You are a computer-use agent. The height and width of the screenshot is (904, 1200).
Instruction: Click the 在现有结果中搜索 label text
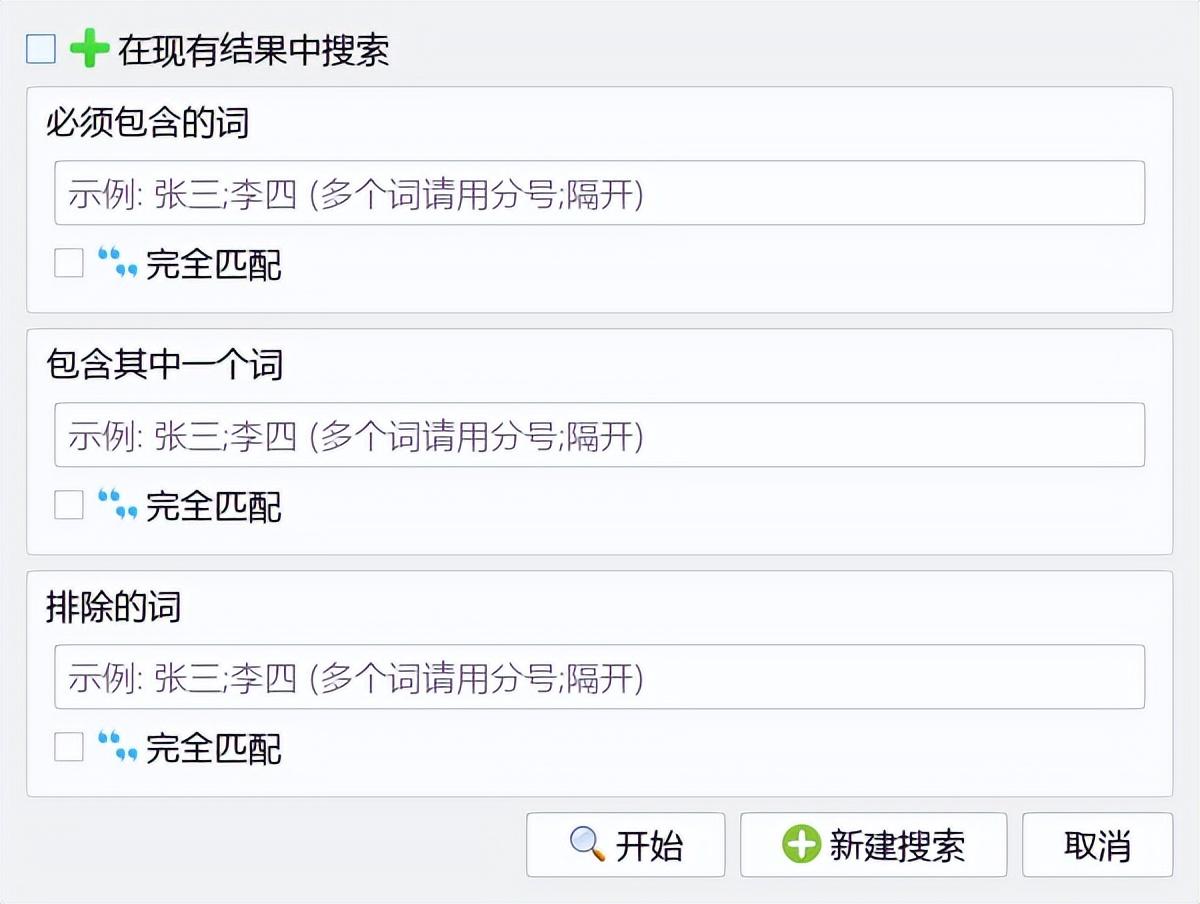tap(253, 50)
